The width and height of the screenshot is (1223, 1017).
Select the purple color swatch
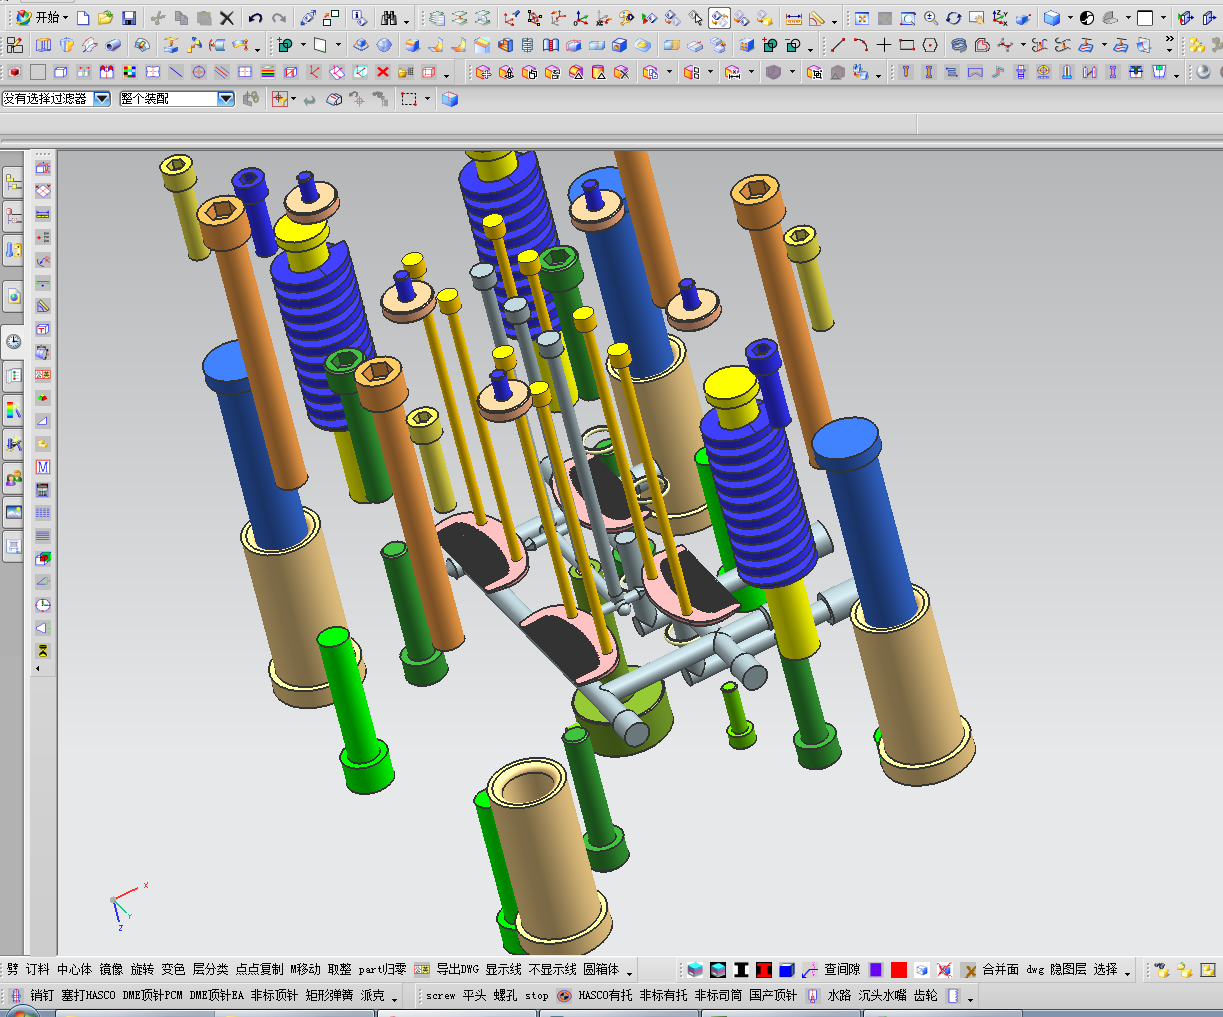click(x=876, y=969)
